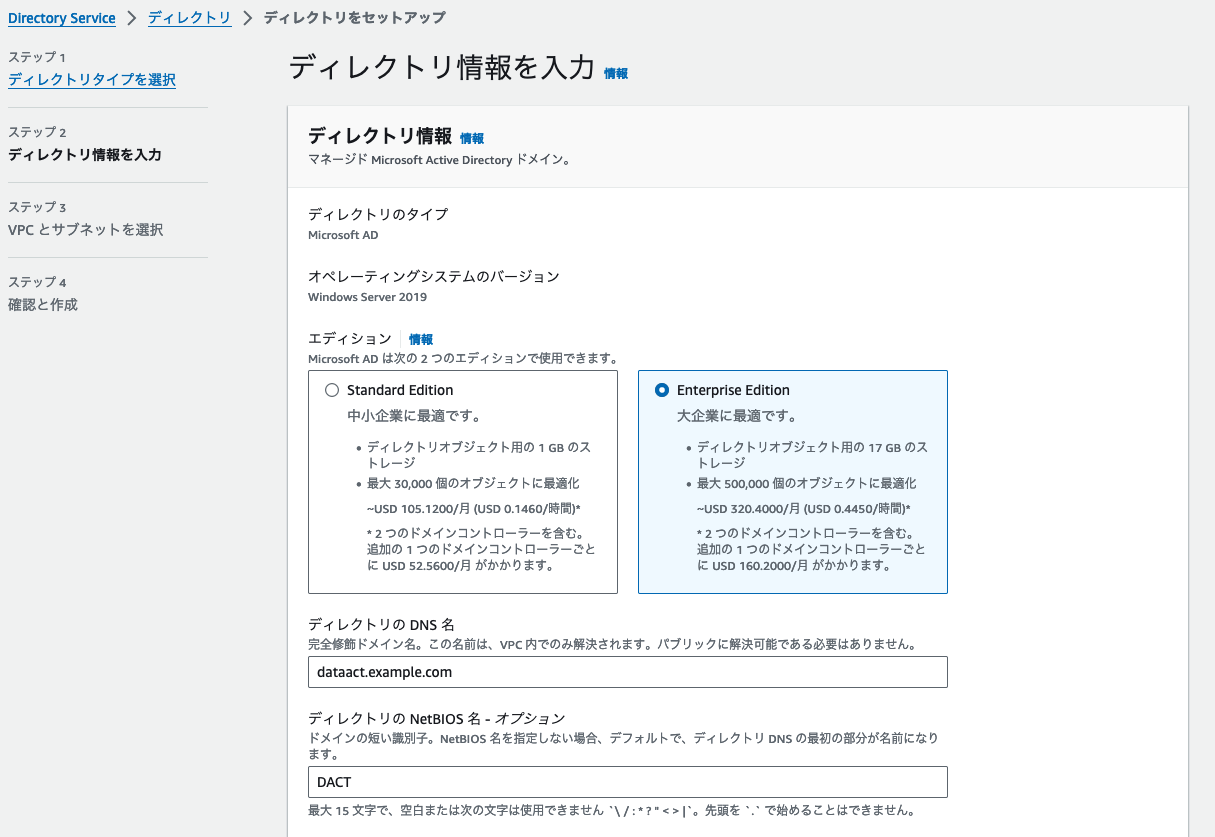Open 情報 link next to エディション
Screen dimensions: 1215x837
coord(421,339)
